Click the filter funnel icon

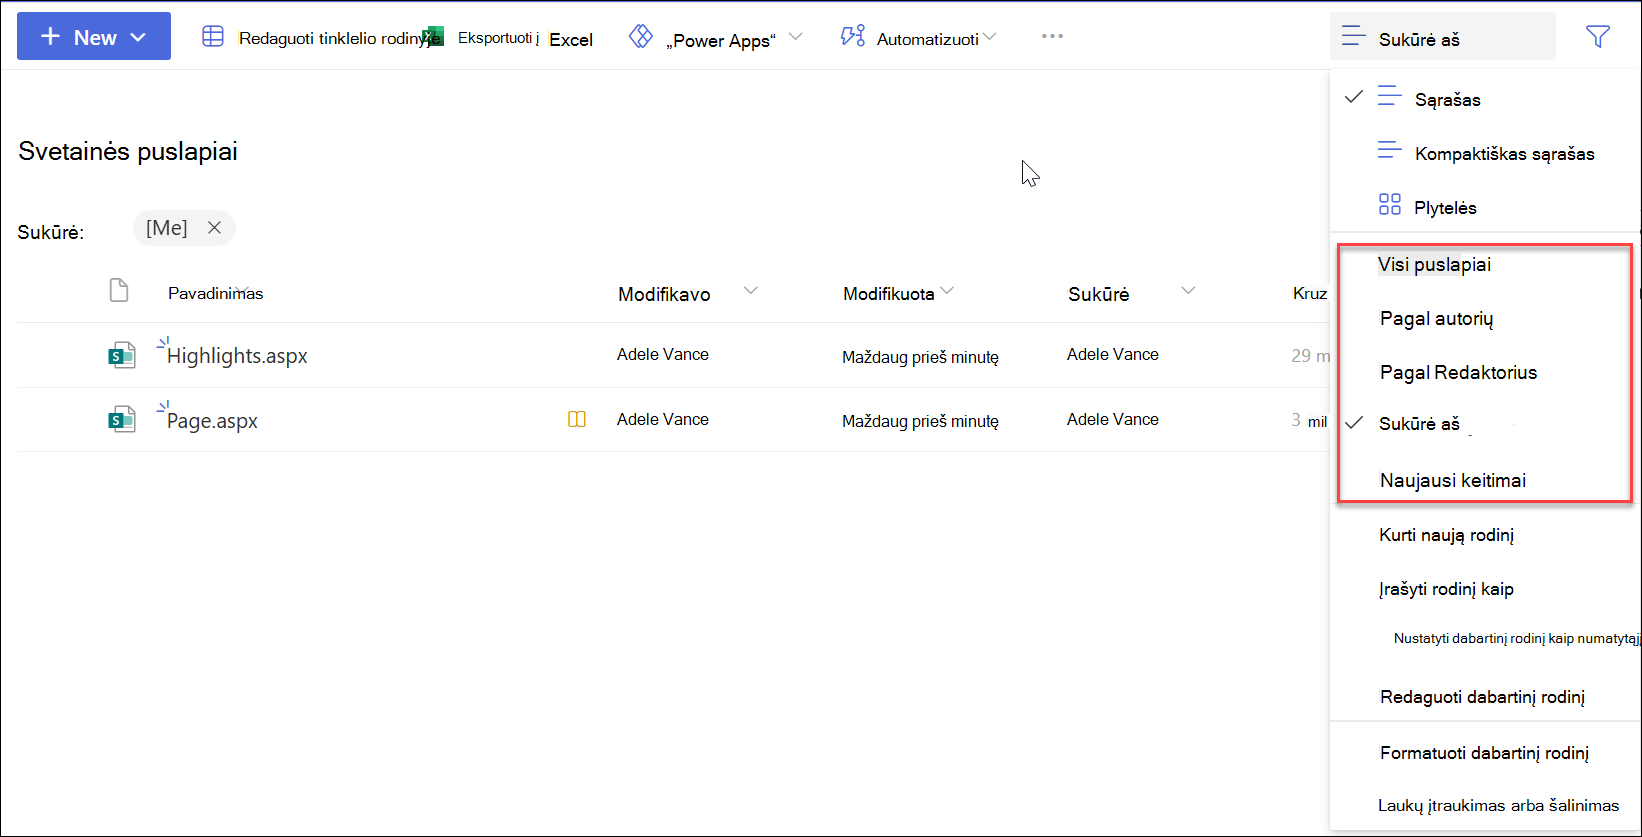pos(1598,37)
